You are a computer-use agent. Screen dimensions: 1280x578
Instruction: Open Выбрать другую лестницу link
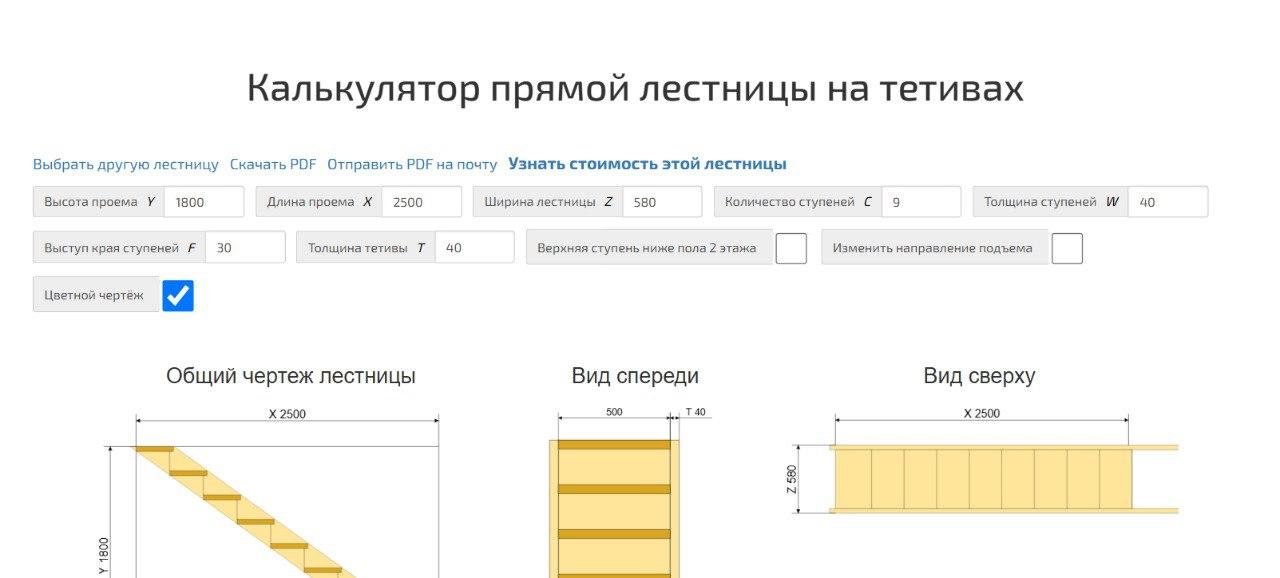click(x=125, y=163)
